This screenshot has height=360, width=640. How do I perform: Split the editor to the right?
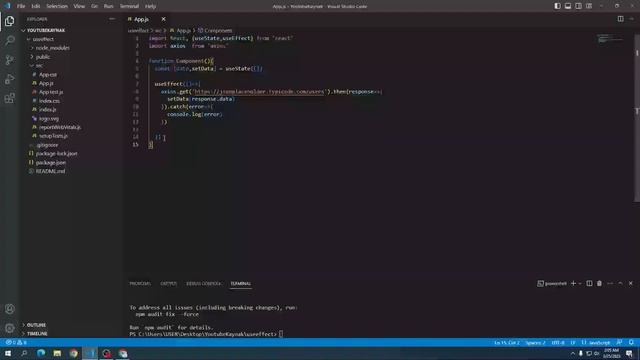(x=620, y=19)
